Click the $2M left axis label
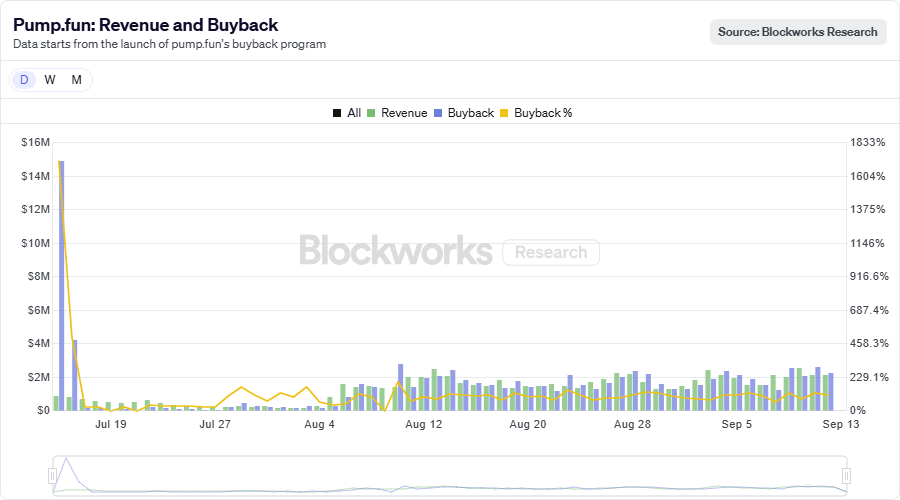Image resolution: width=900 pixels, height=500 pixels. [x=38, y=377]
